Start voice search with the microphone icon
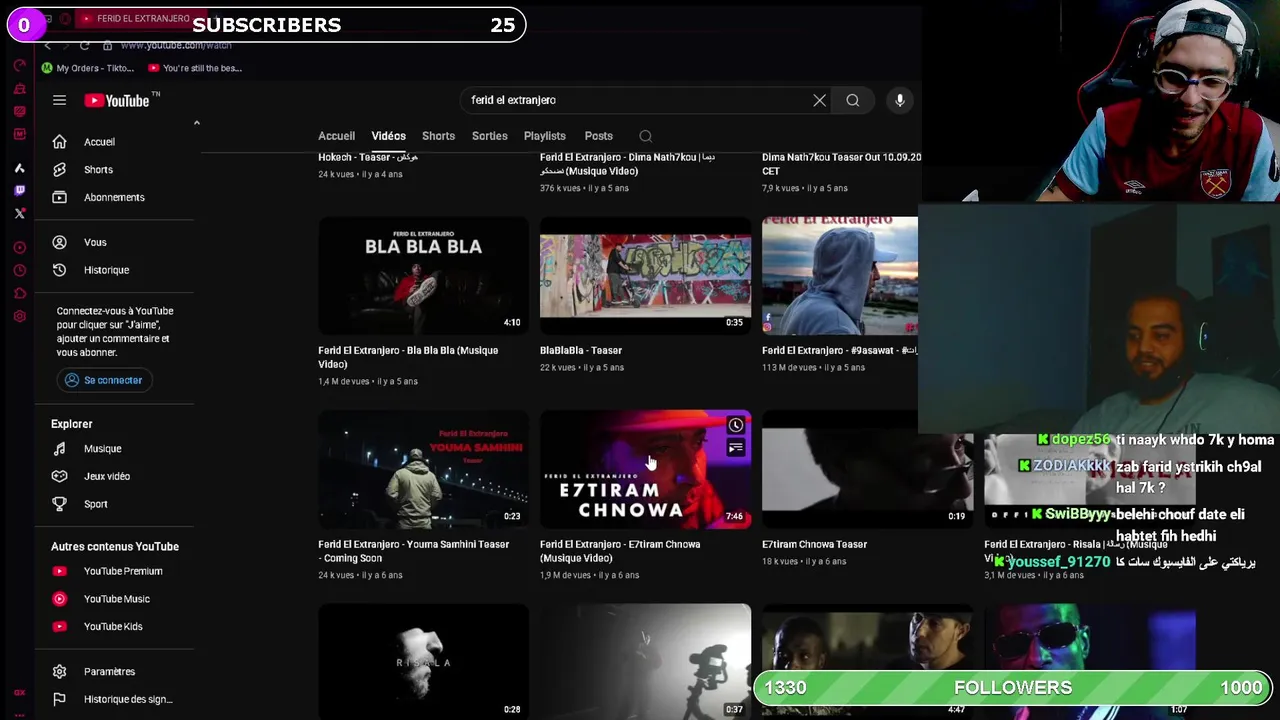1280x720 pixels. point(900,100)
